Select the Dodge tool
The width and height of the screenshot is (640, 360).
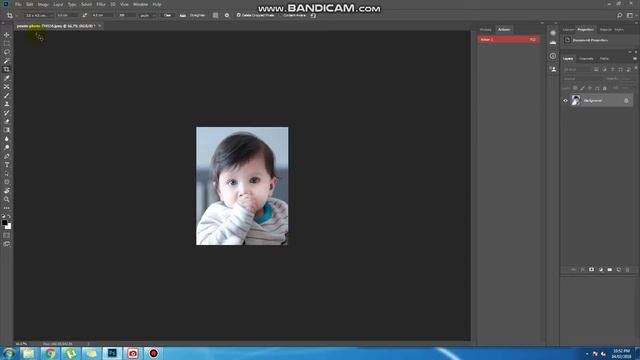click(x=7, y=147)
